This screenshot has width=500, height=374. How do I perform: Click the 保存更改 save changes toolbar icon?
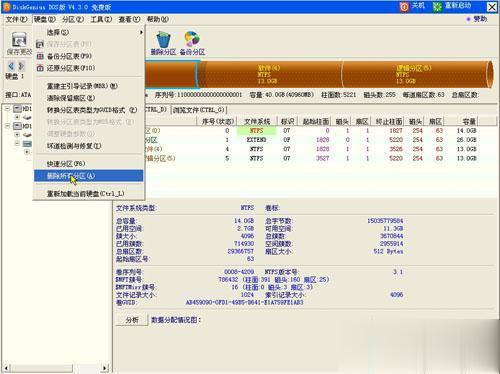pos(19,40)
